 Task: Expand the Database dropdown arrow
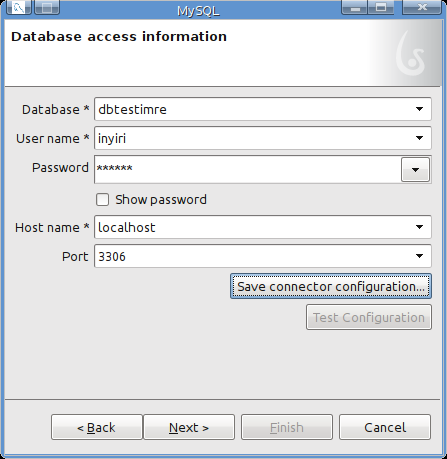[419, 109]
